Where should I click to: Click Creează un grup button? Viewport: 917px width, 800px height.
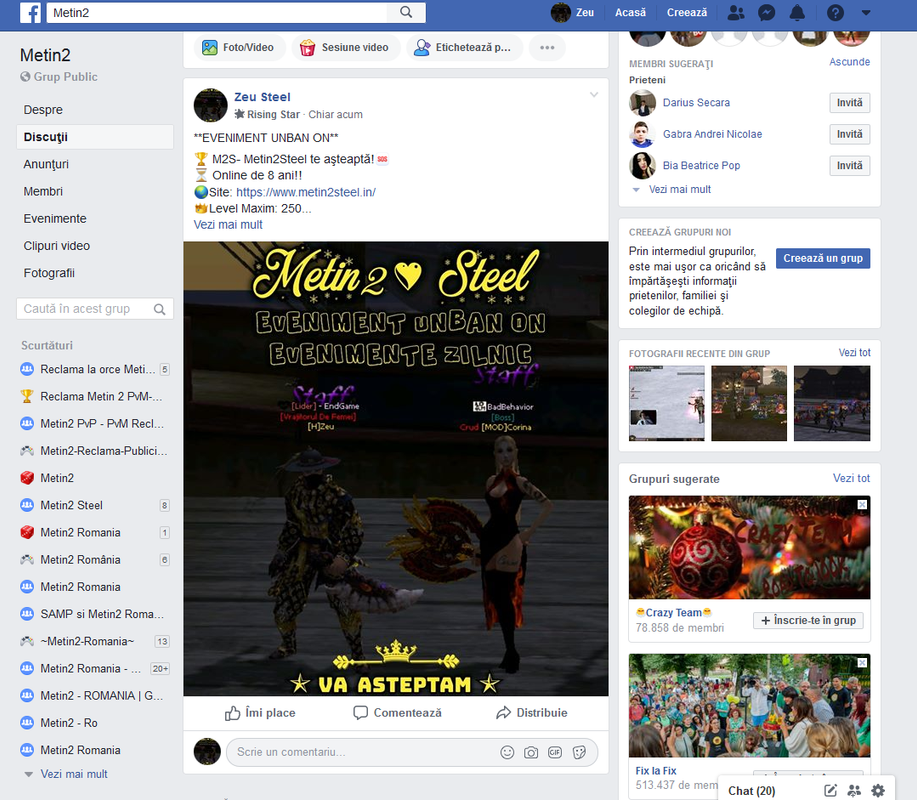click(x=823, y=258)
